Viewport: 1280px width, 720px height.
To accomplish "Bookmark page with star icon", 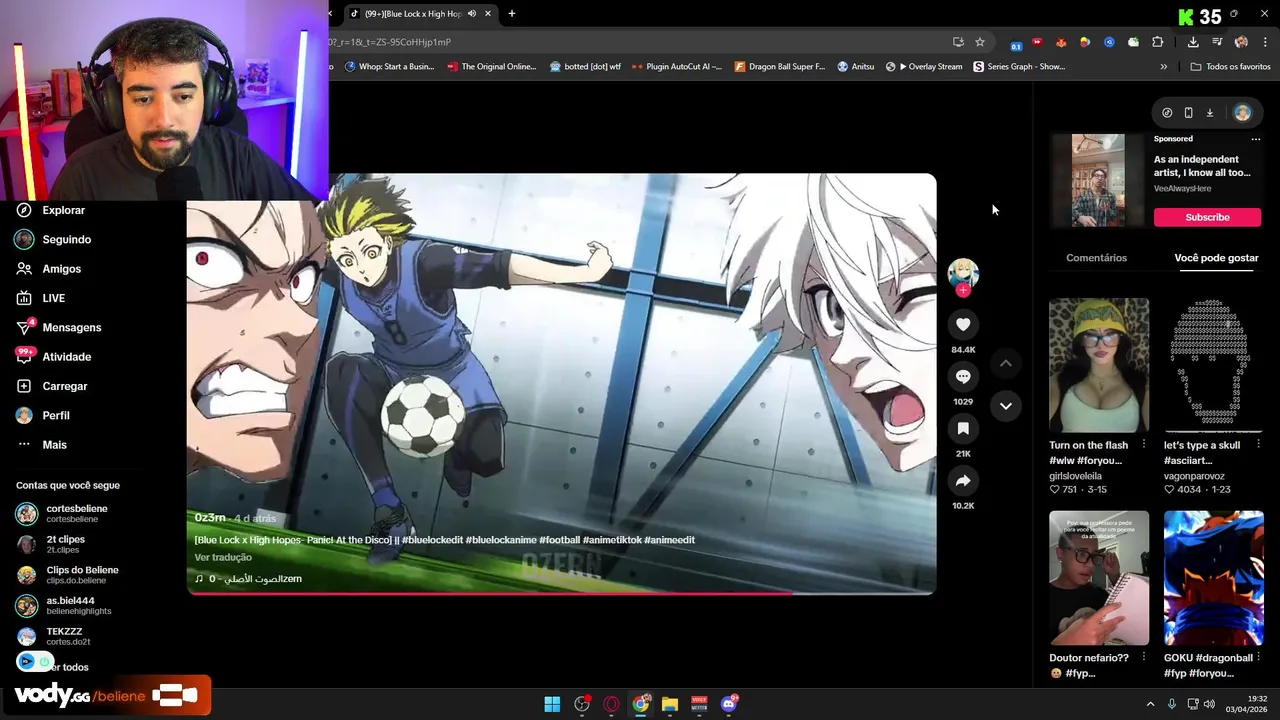I will 980,42.
